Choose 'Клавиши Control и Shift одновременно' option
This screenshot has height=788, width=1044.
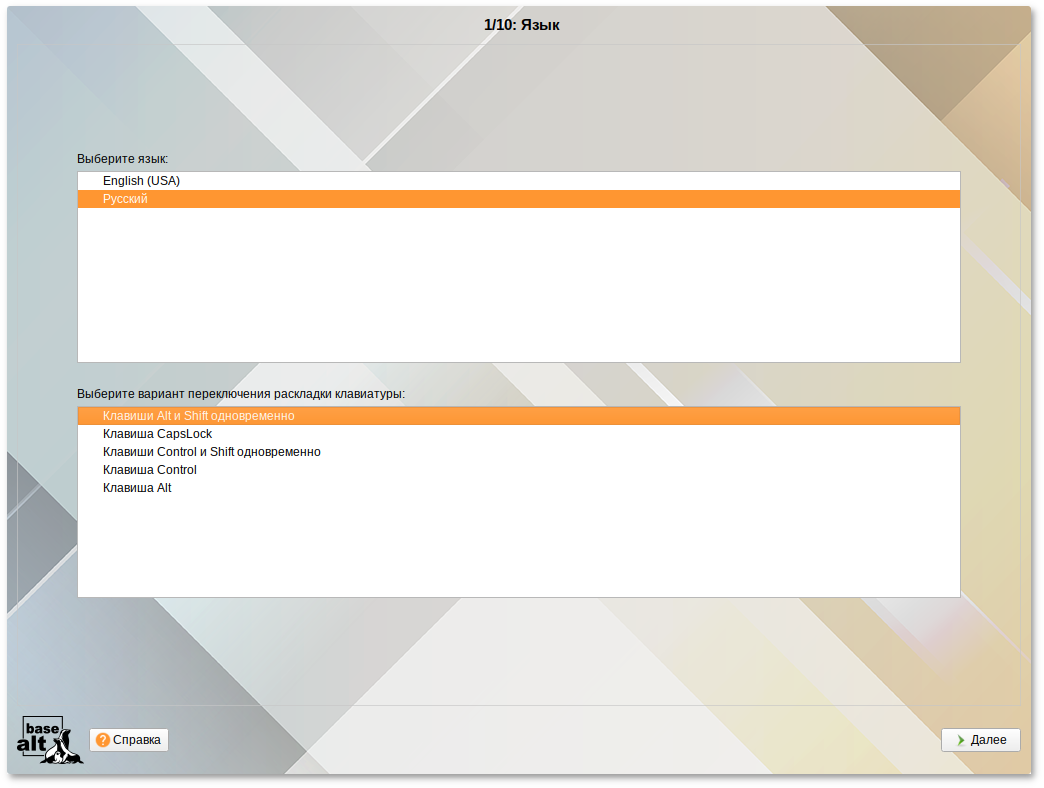[211, 452]
